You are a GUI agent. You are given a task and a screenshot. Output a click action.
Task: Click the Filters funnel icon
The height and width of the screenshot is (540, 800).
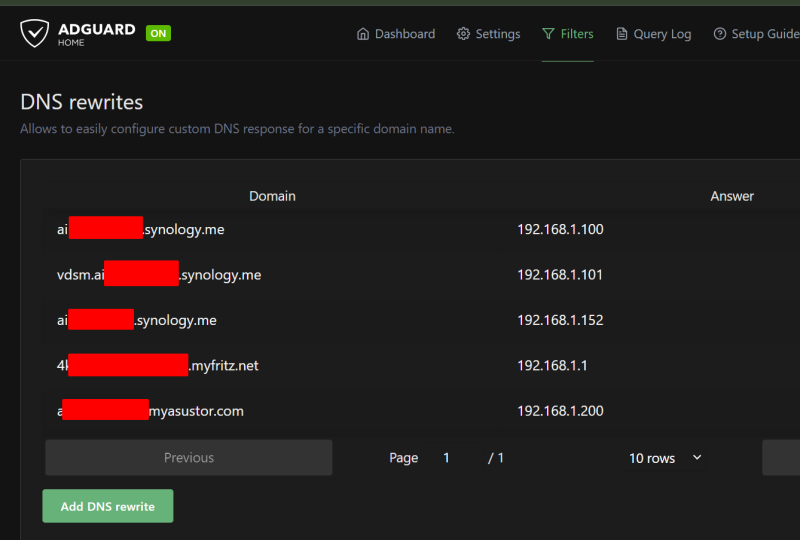548,34
